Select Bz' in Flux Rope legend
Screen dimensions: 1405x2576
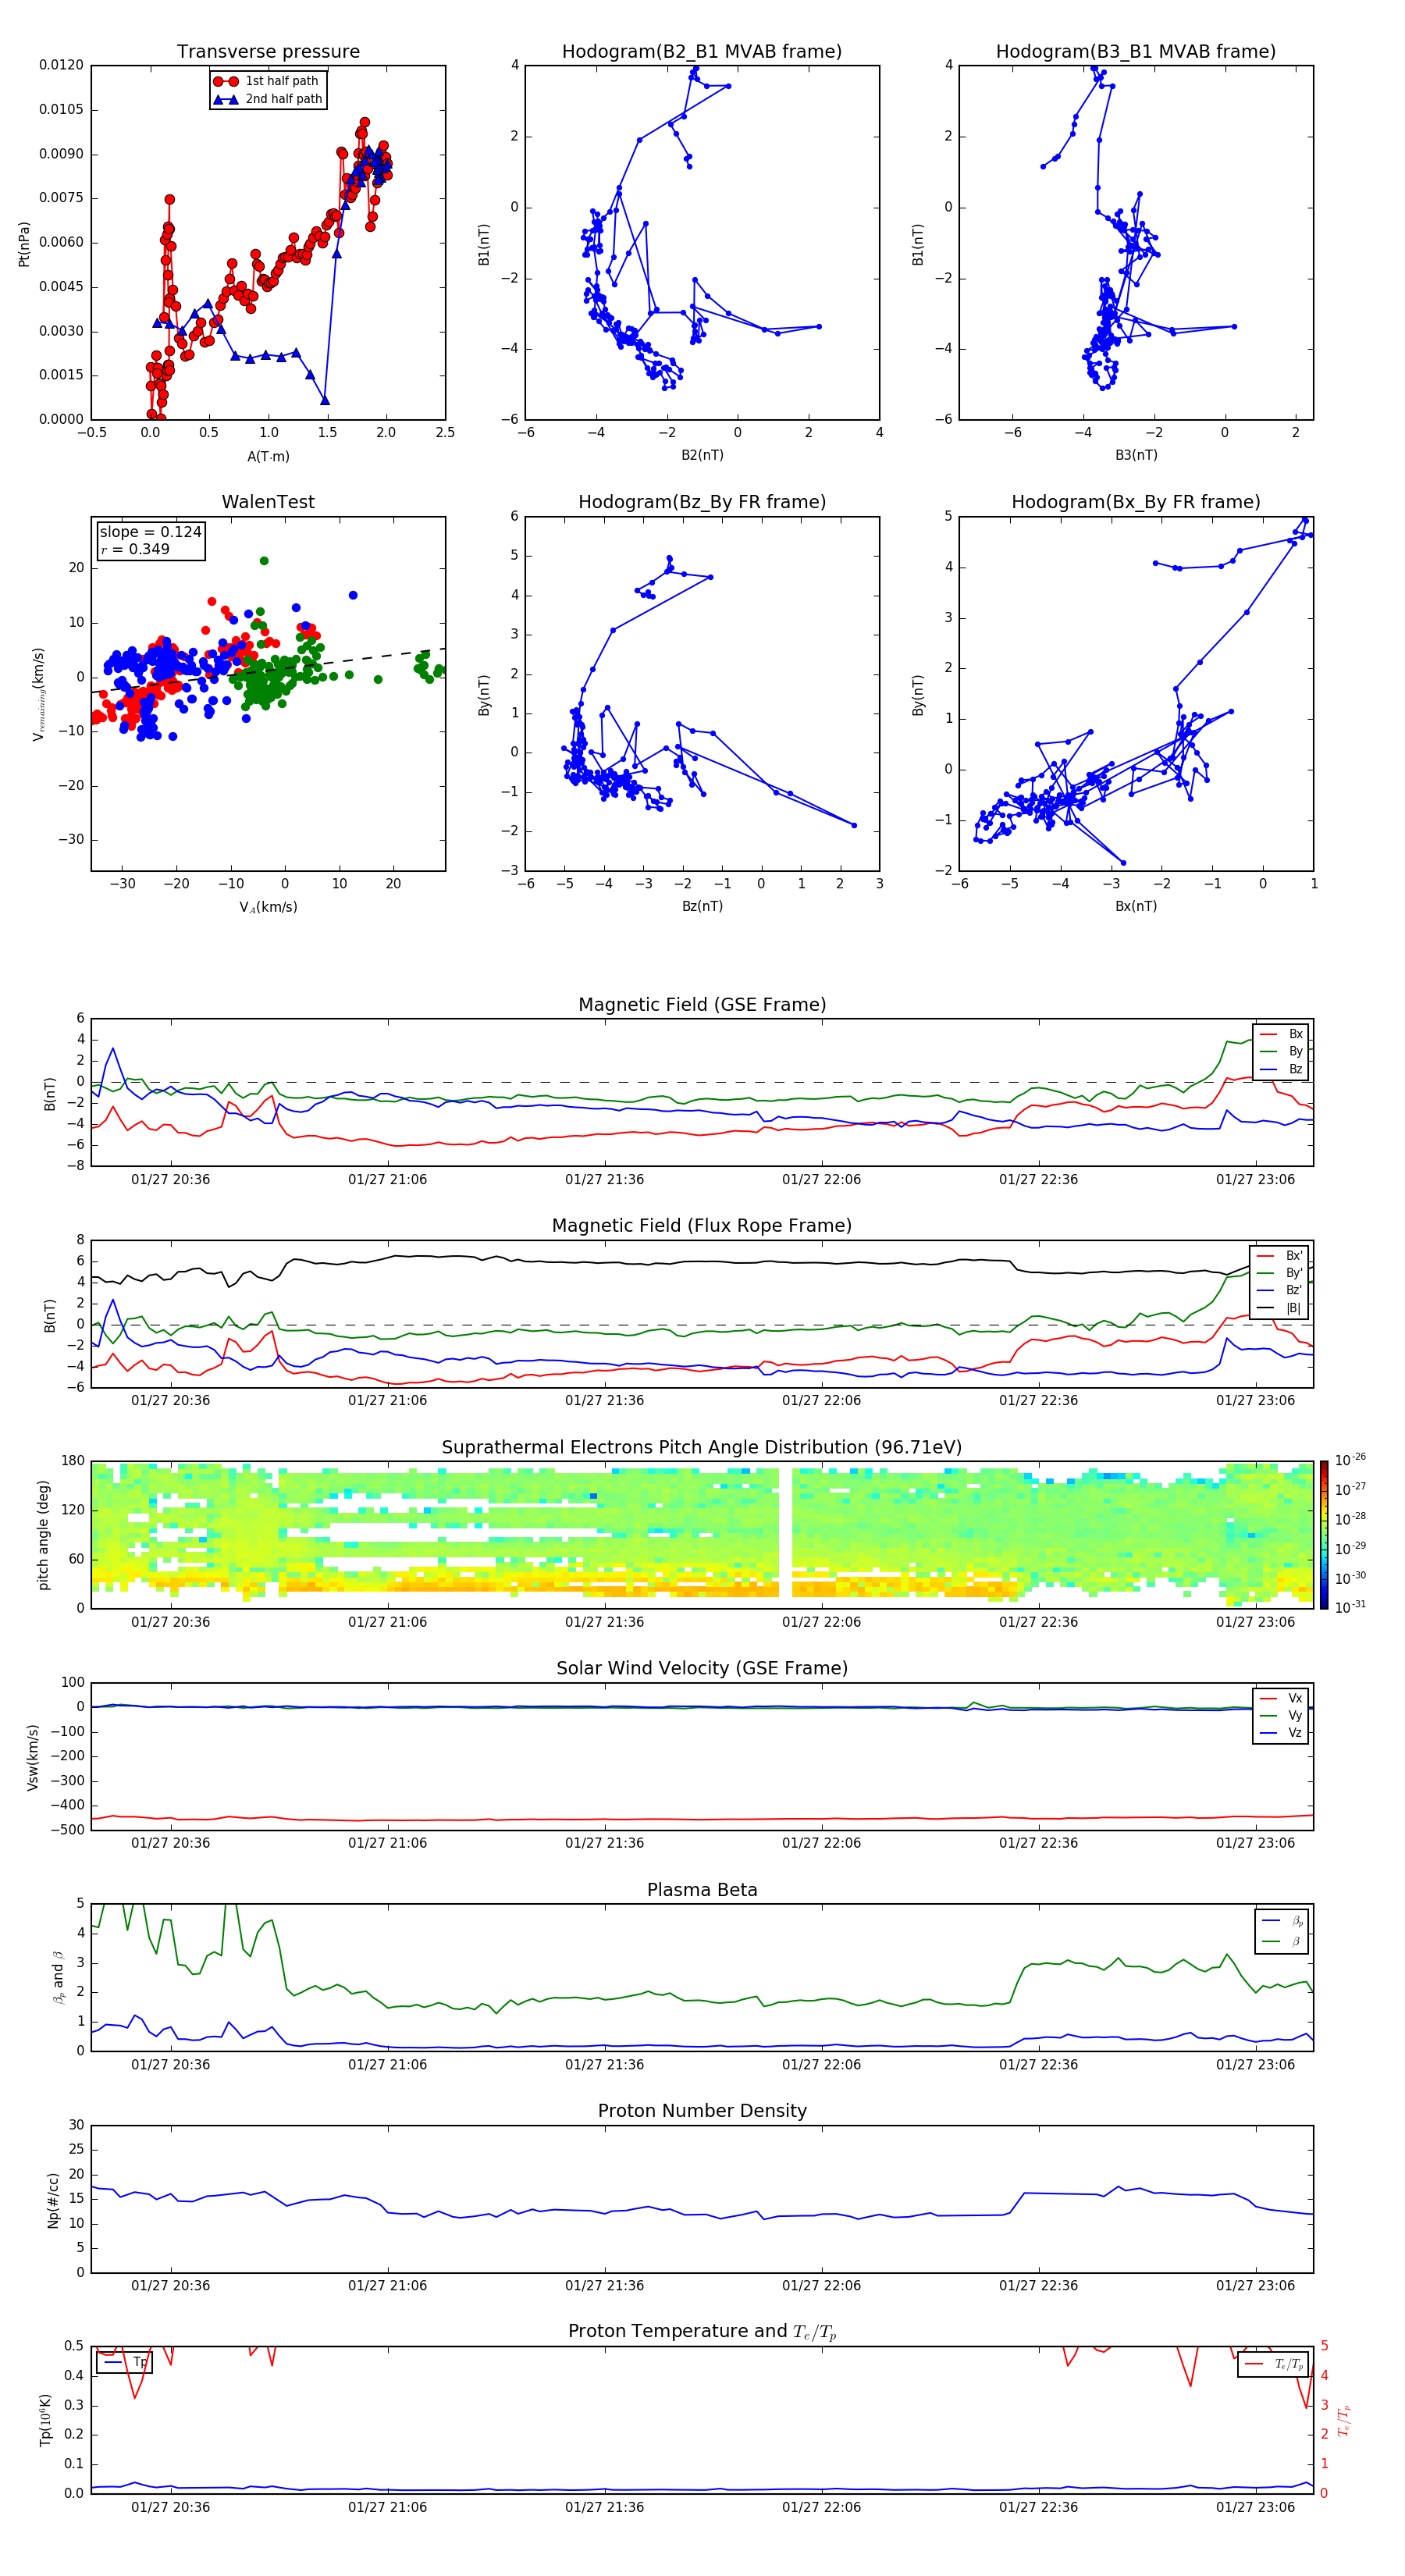(1280, 1290)
